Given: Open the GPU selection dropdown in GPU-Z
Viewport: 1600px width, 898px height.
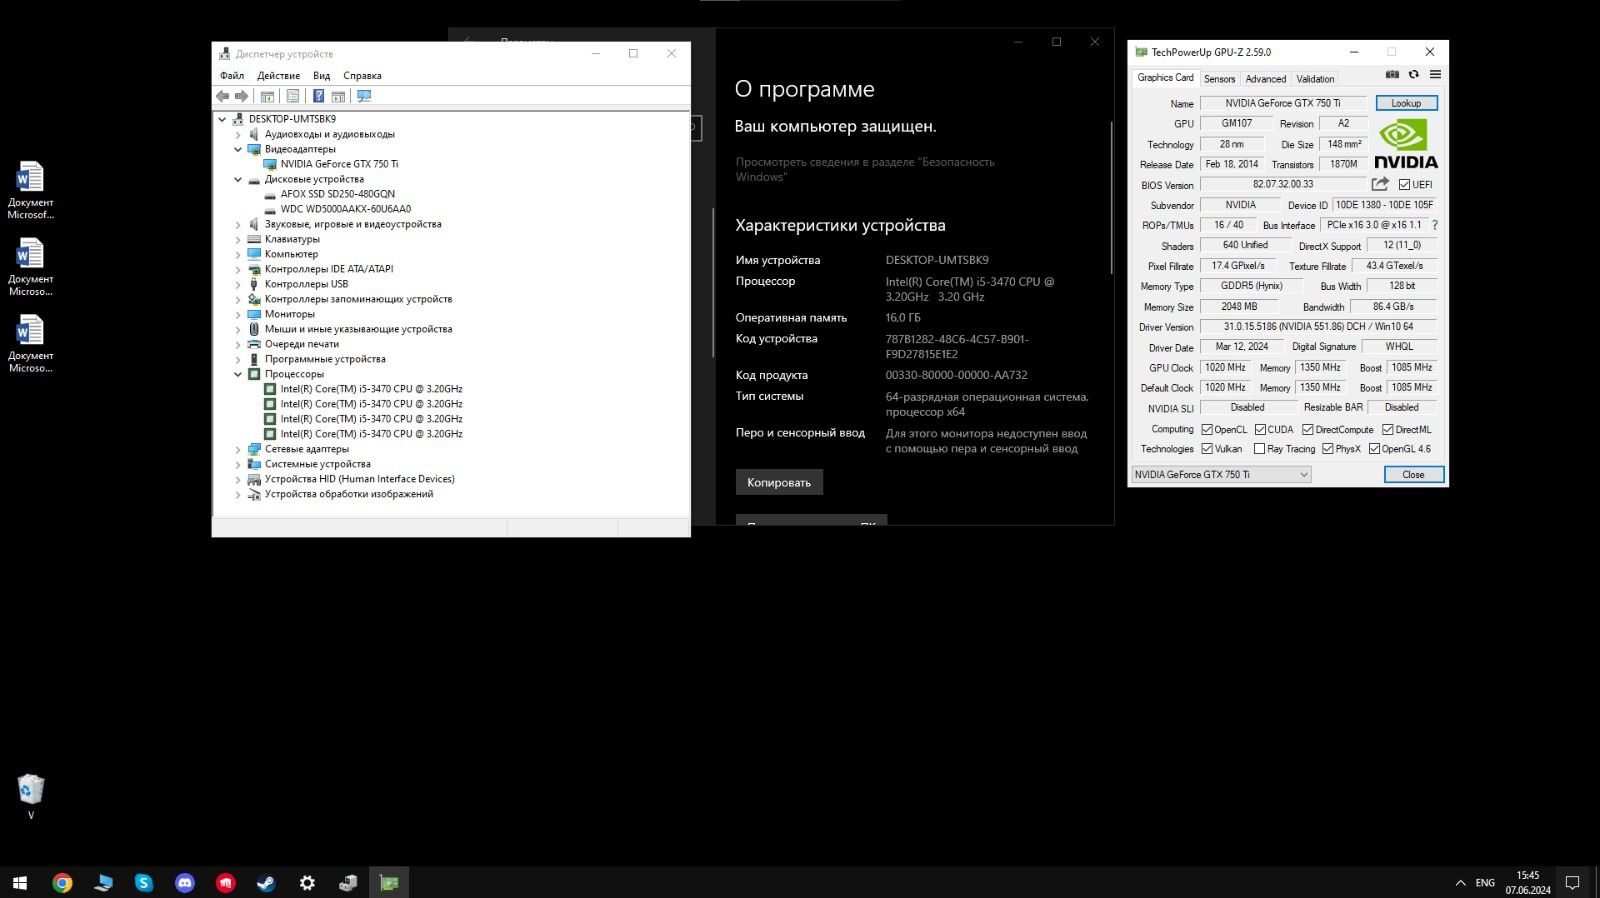Looking at the screenshot, I should 1221,475.
